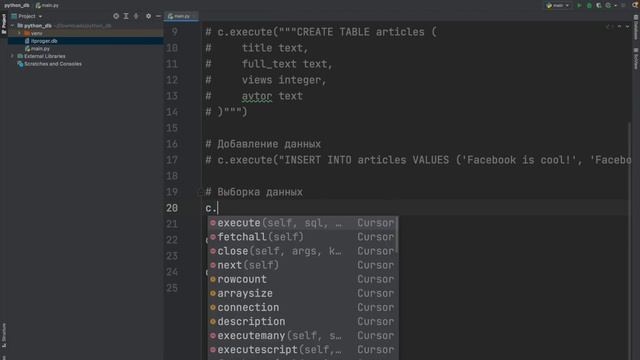Open the Project view dropdown
The height and width of the screenshot is (360, 640).
(x=27, y=16)
